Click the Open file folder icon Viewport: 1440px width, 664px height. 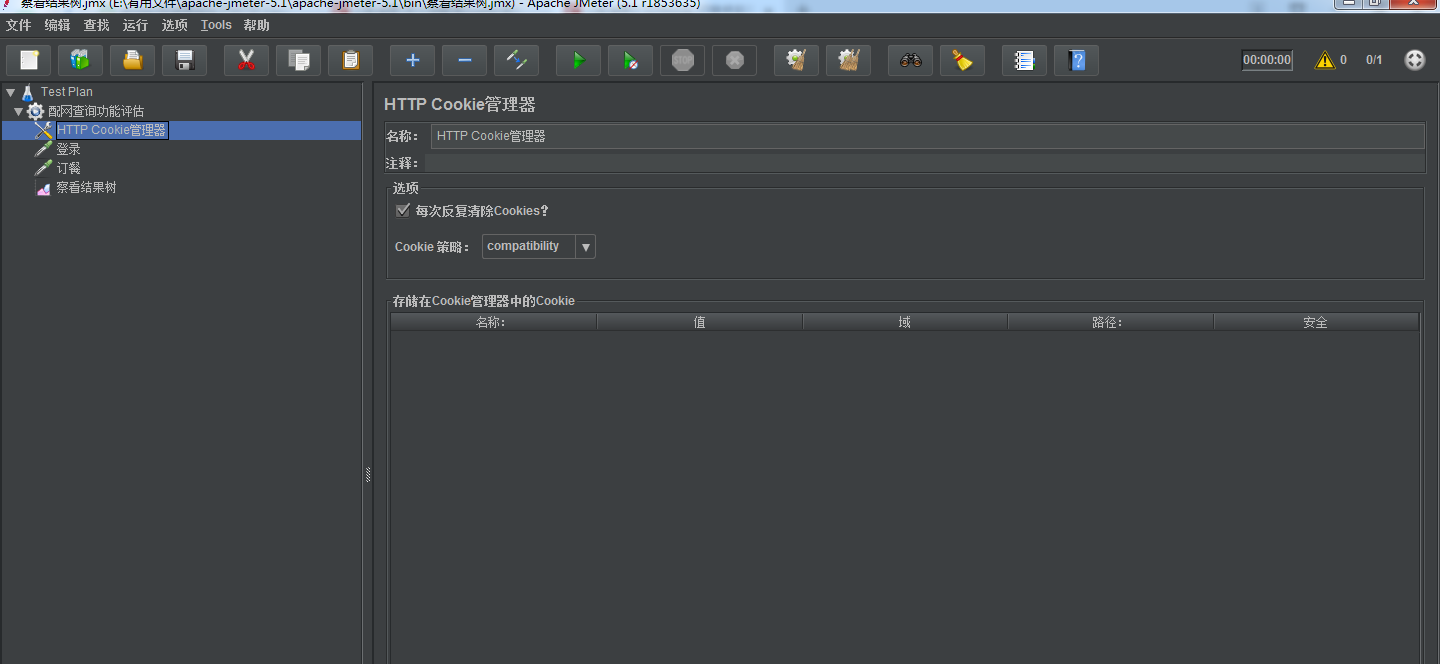pos(132,60)
